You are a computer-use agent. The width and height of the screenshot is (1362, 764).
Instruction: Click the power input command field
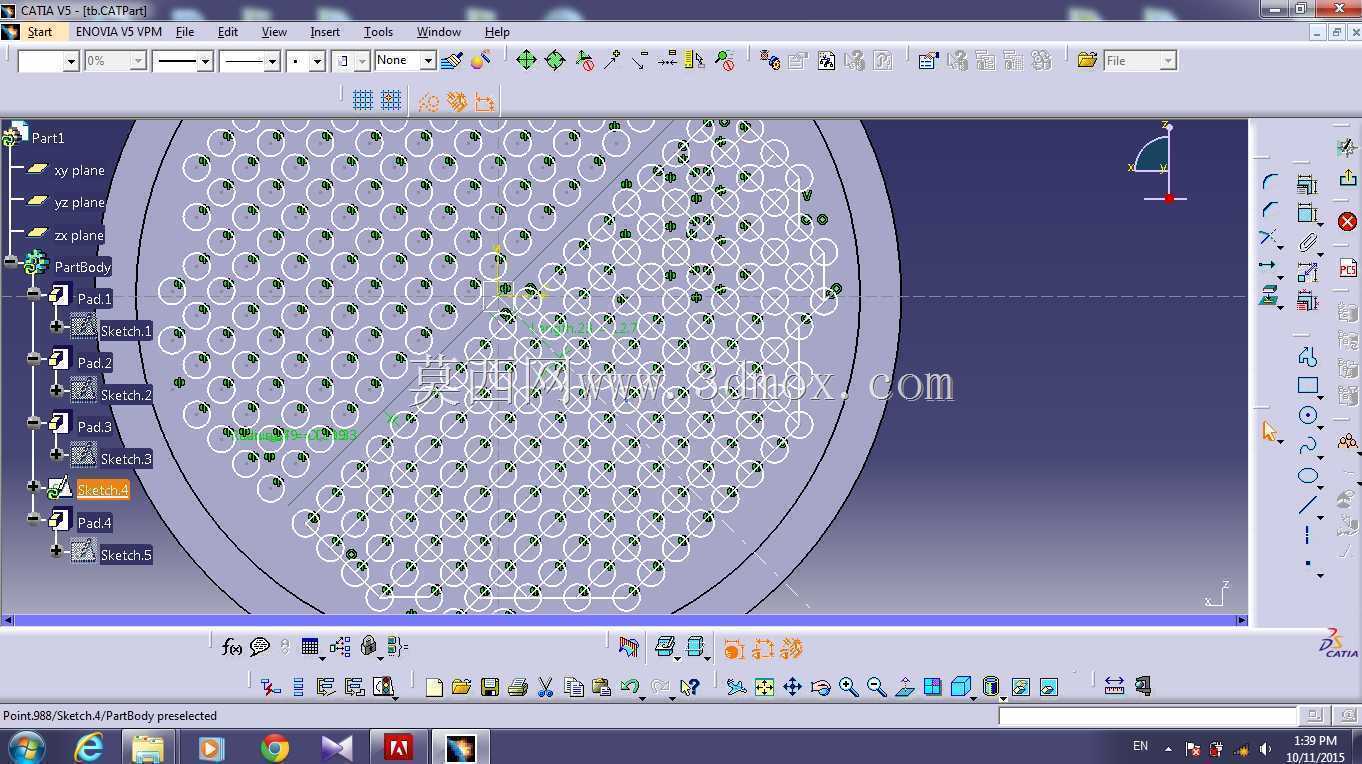(1147, 716)
